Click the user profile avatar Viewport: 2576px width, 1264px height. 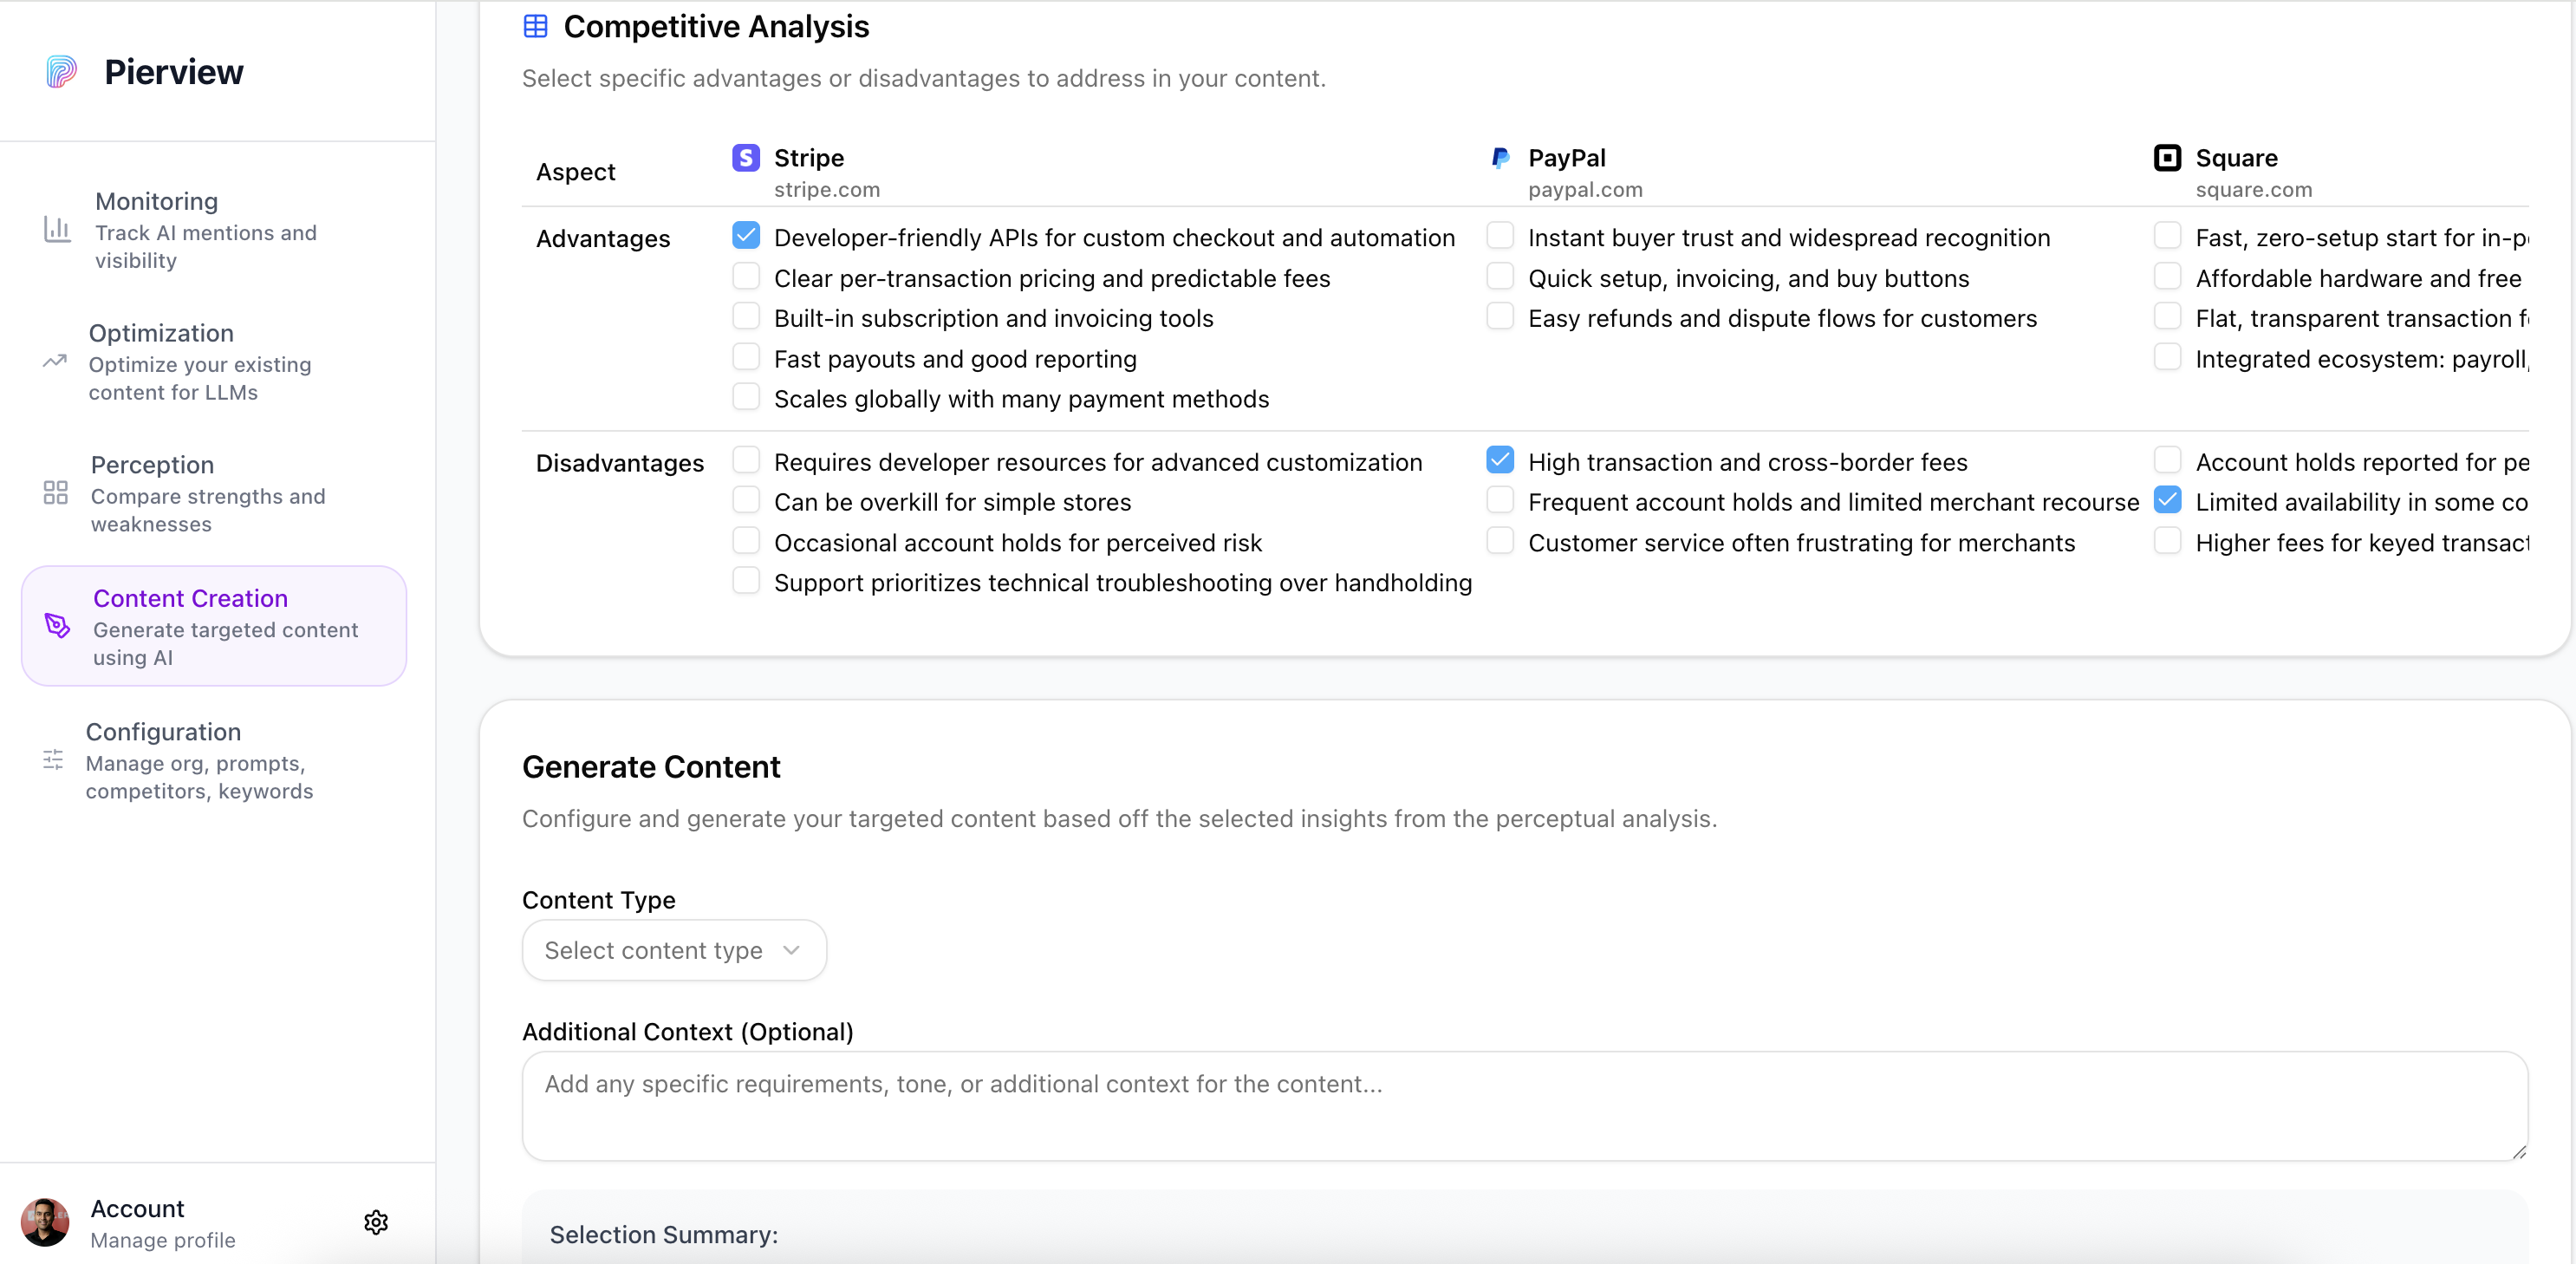click(x=45, y=1222)
